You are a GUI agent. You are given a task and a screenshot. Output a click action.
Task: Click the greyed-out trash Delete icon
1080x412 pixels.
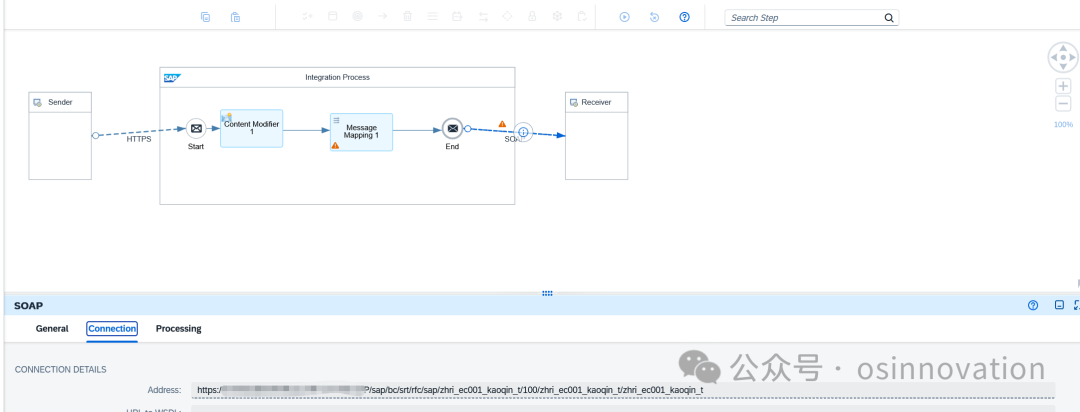(x=408, y=17)
